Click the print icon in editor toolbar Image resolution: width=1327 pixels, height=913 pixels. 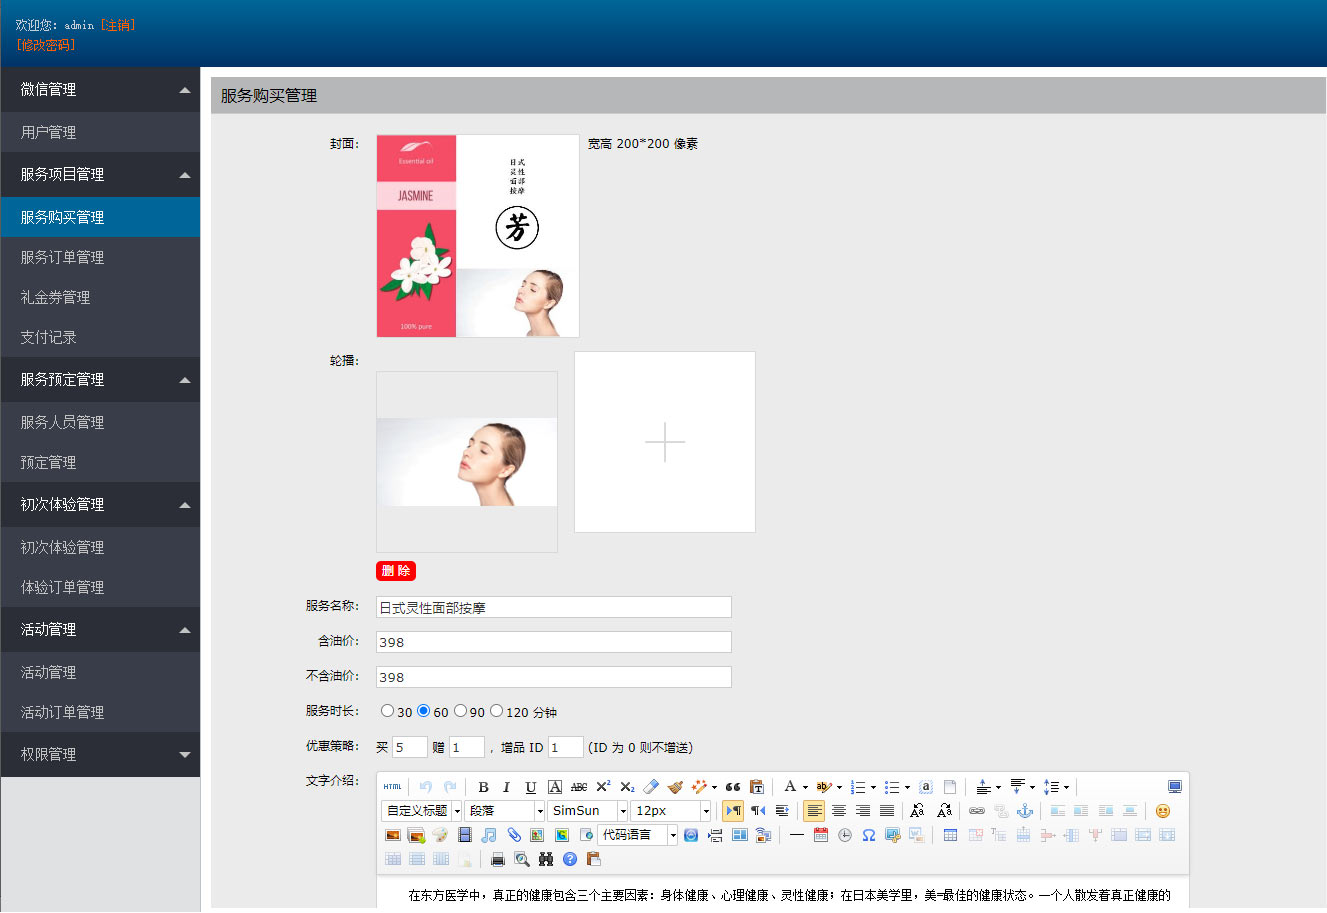point(497,859)
